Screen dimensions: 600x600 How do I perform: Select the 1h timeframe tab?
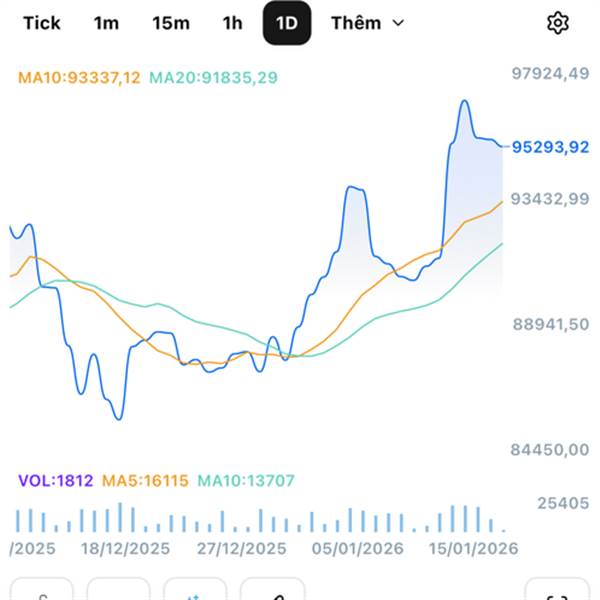[232, 23]
